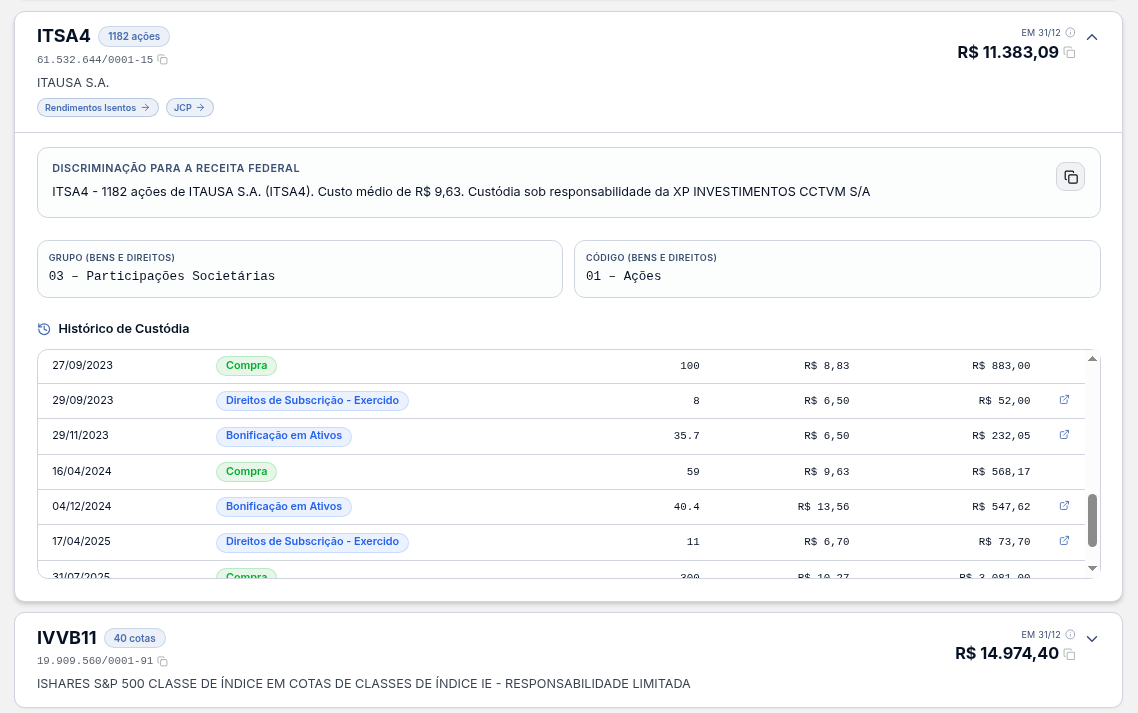Open Rendimentos Isentos link

(97, 107)
